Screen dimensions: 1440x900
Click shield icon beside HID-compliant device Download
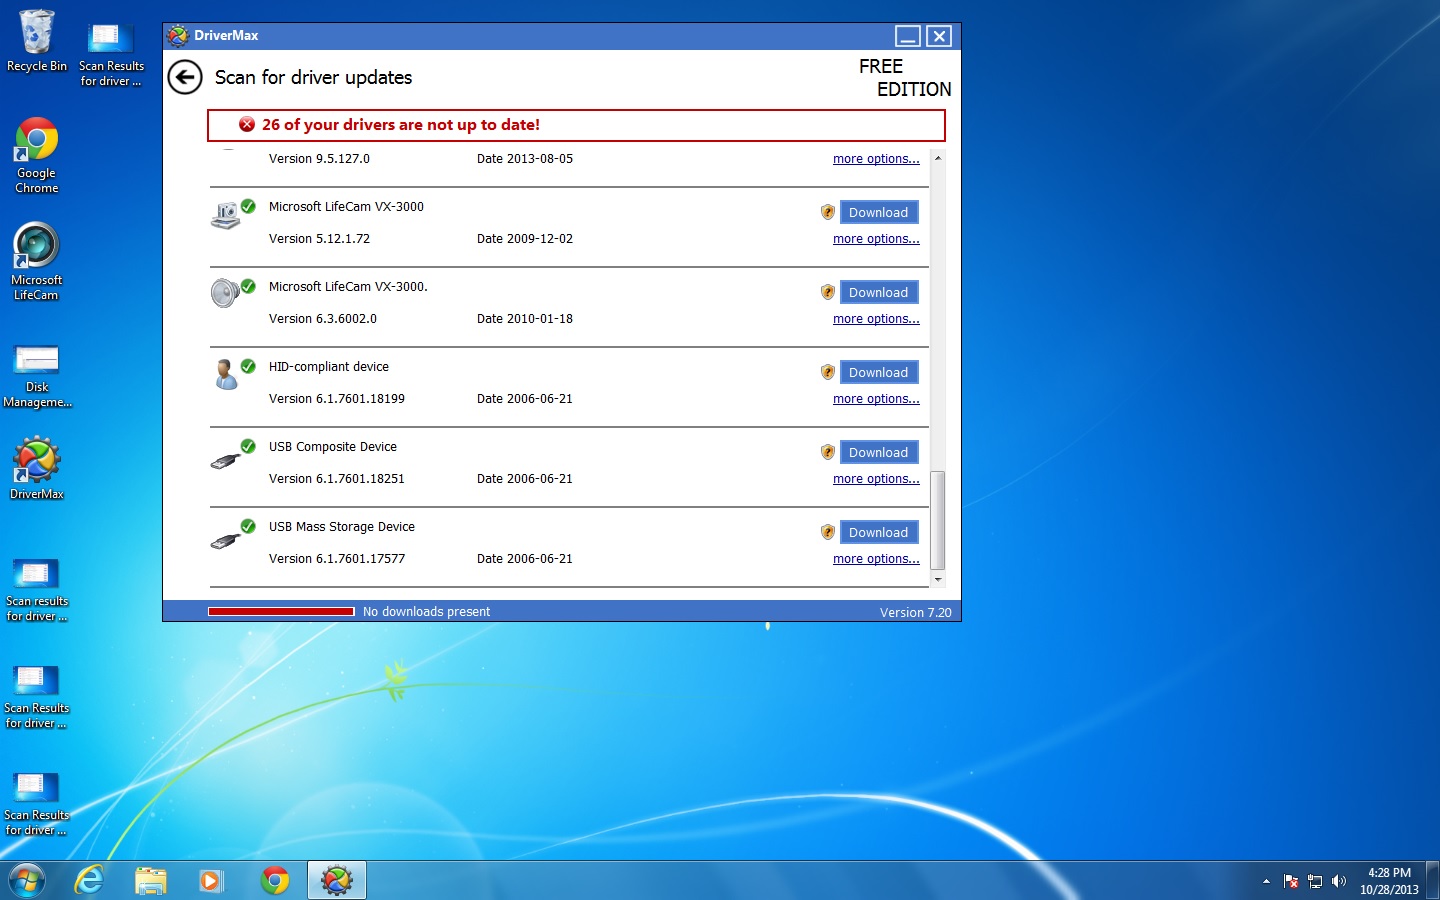tap(828, 372)
